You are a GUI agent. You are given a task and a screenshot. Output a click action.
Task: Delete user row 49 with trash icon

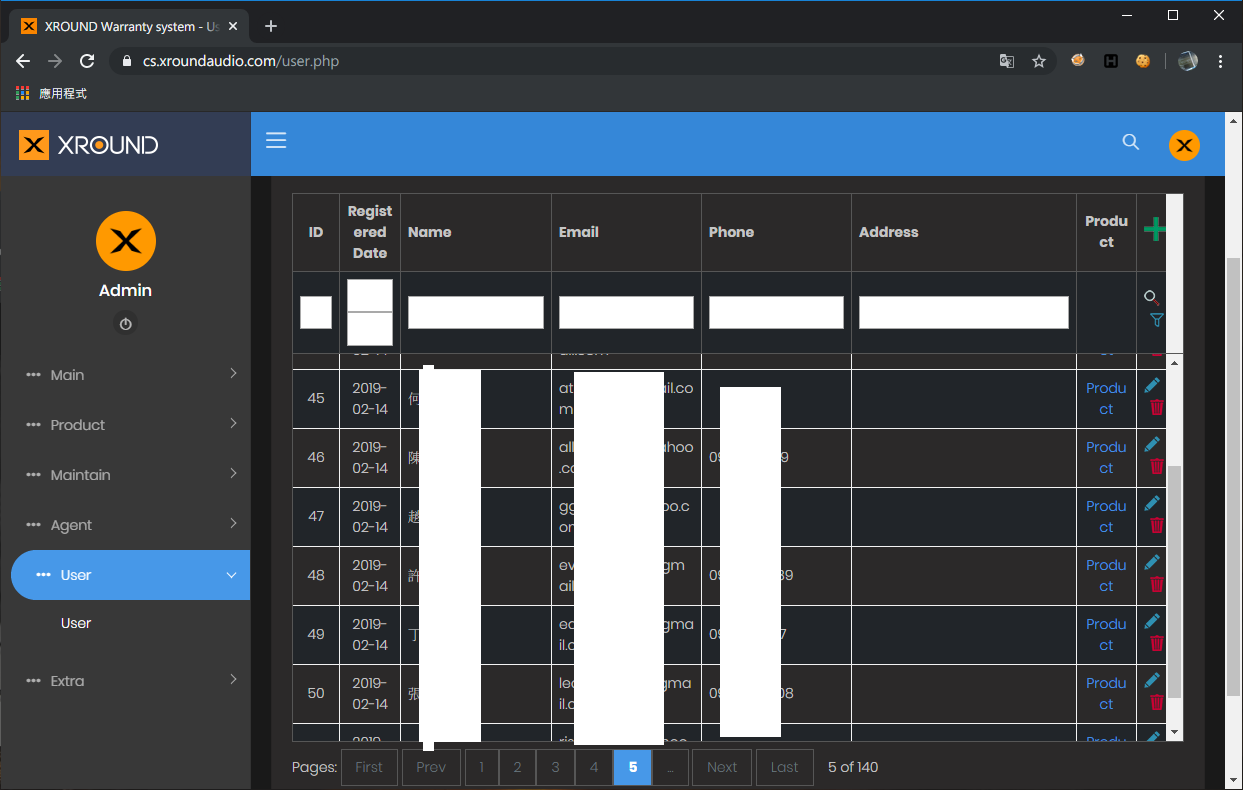(x=1156, y=643)
